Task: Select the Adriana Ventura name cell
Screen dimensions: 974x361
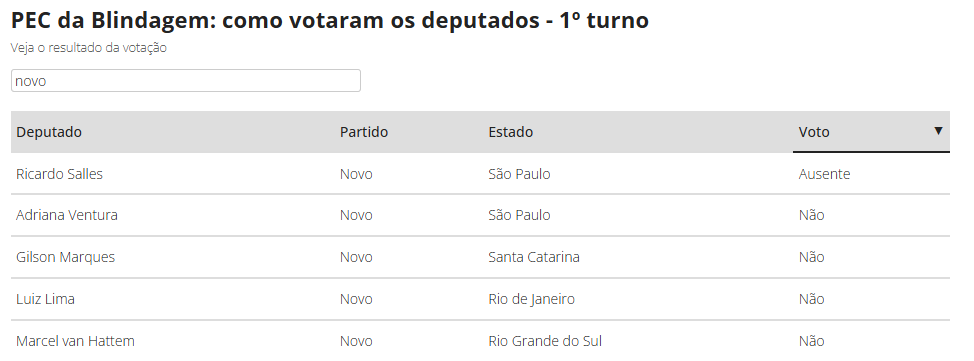Action: coord(66,215)
